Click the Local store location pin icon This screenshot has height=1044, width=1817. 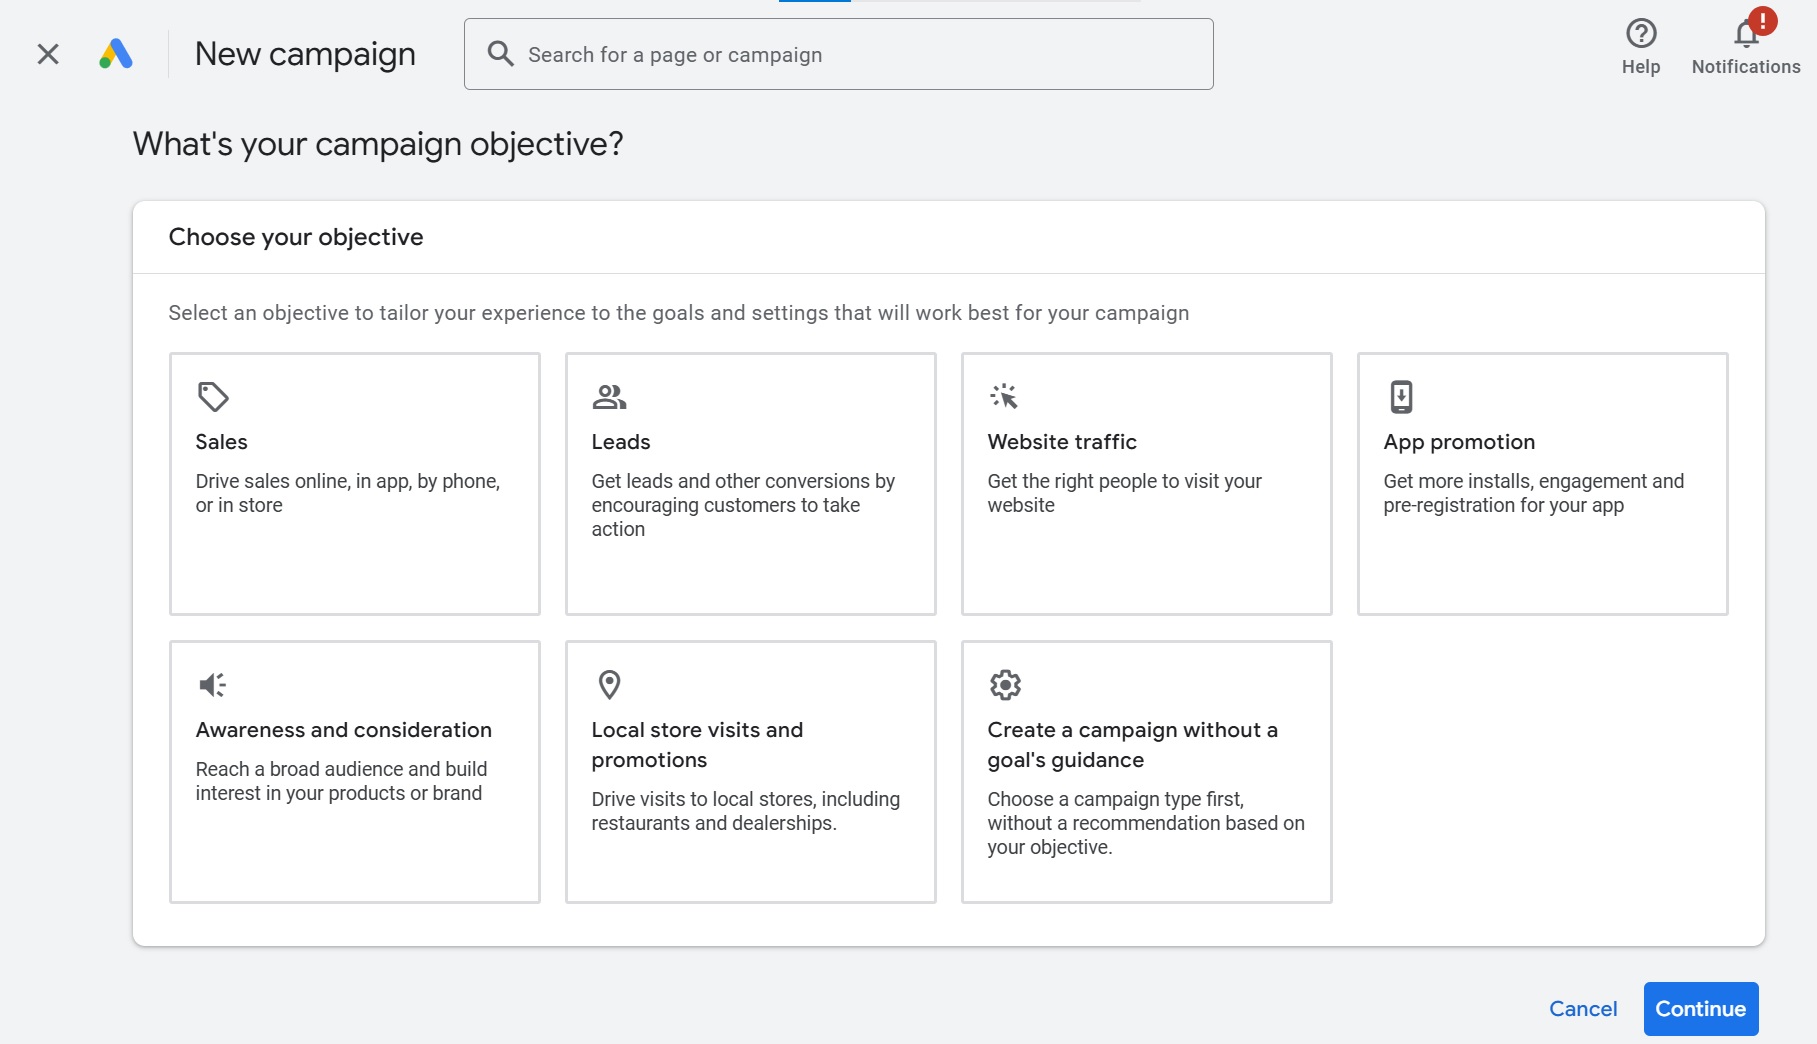click(609, 685)
